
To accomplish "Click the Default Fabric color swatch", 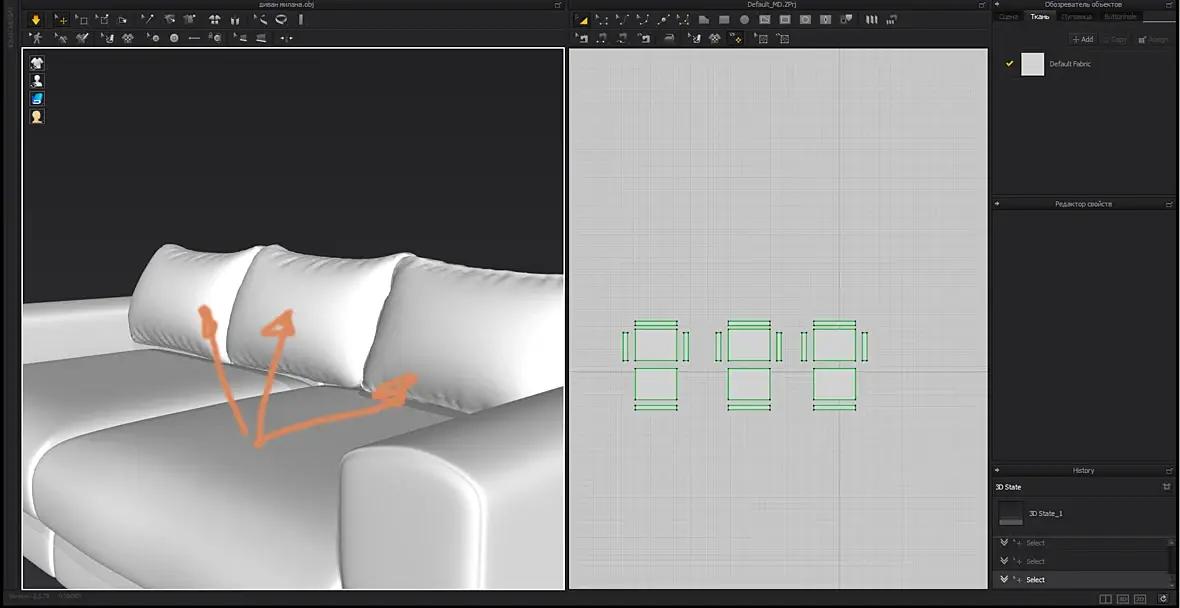I will 1032,64.
